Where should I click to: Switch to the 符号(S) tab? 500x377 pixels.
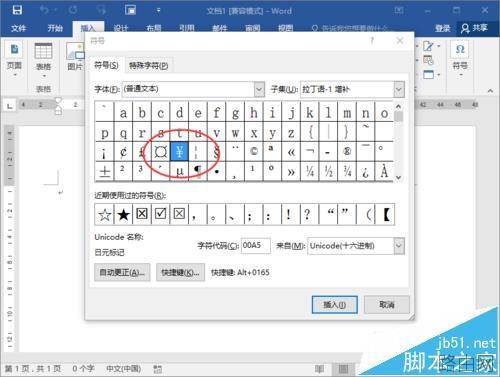[106, 65]
